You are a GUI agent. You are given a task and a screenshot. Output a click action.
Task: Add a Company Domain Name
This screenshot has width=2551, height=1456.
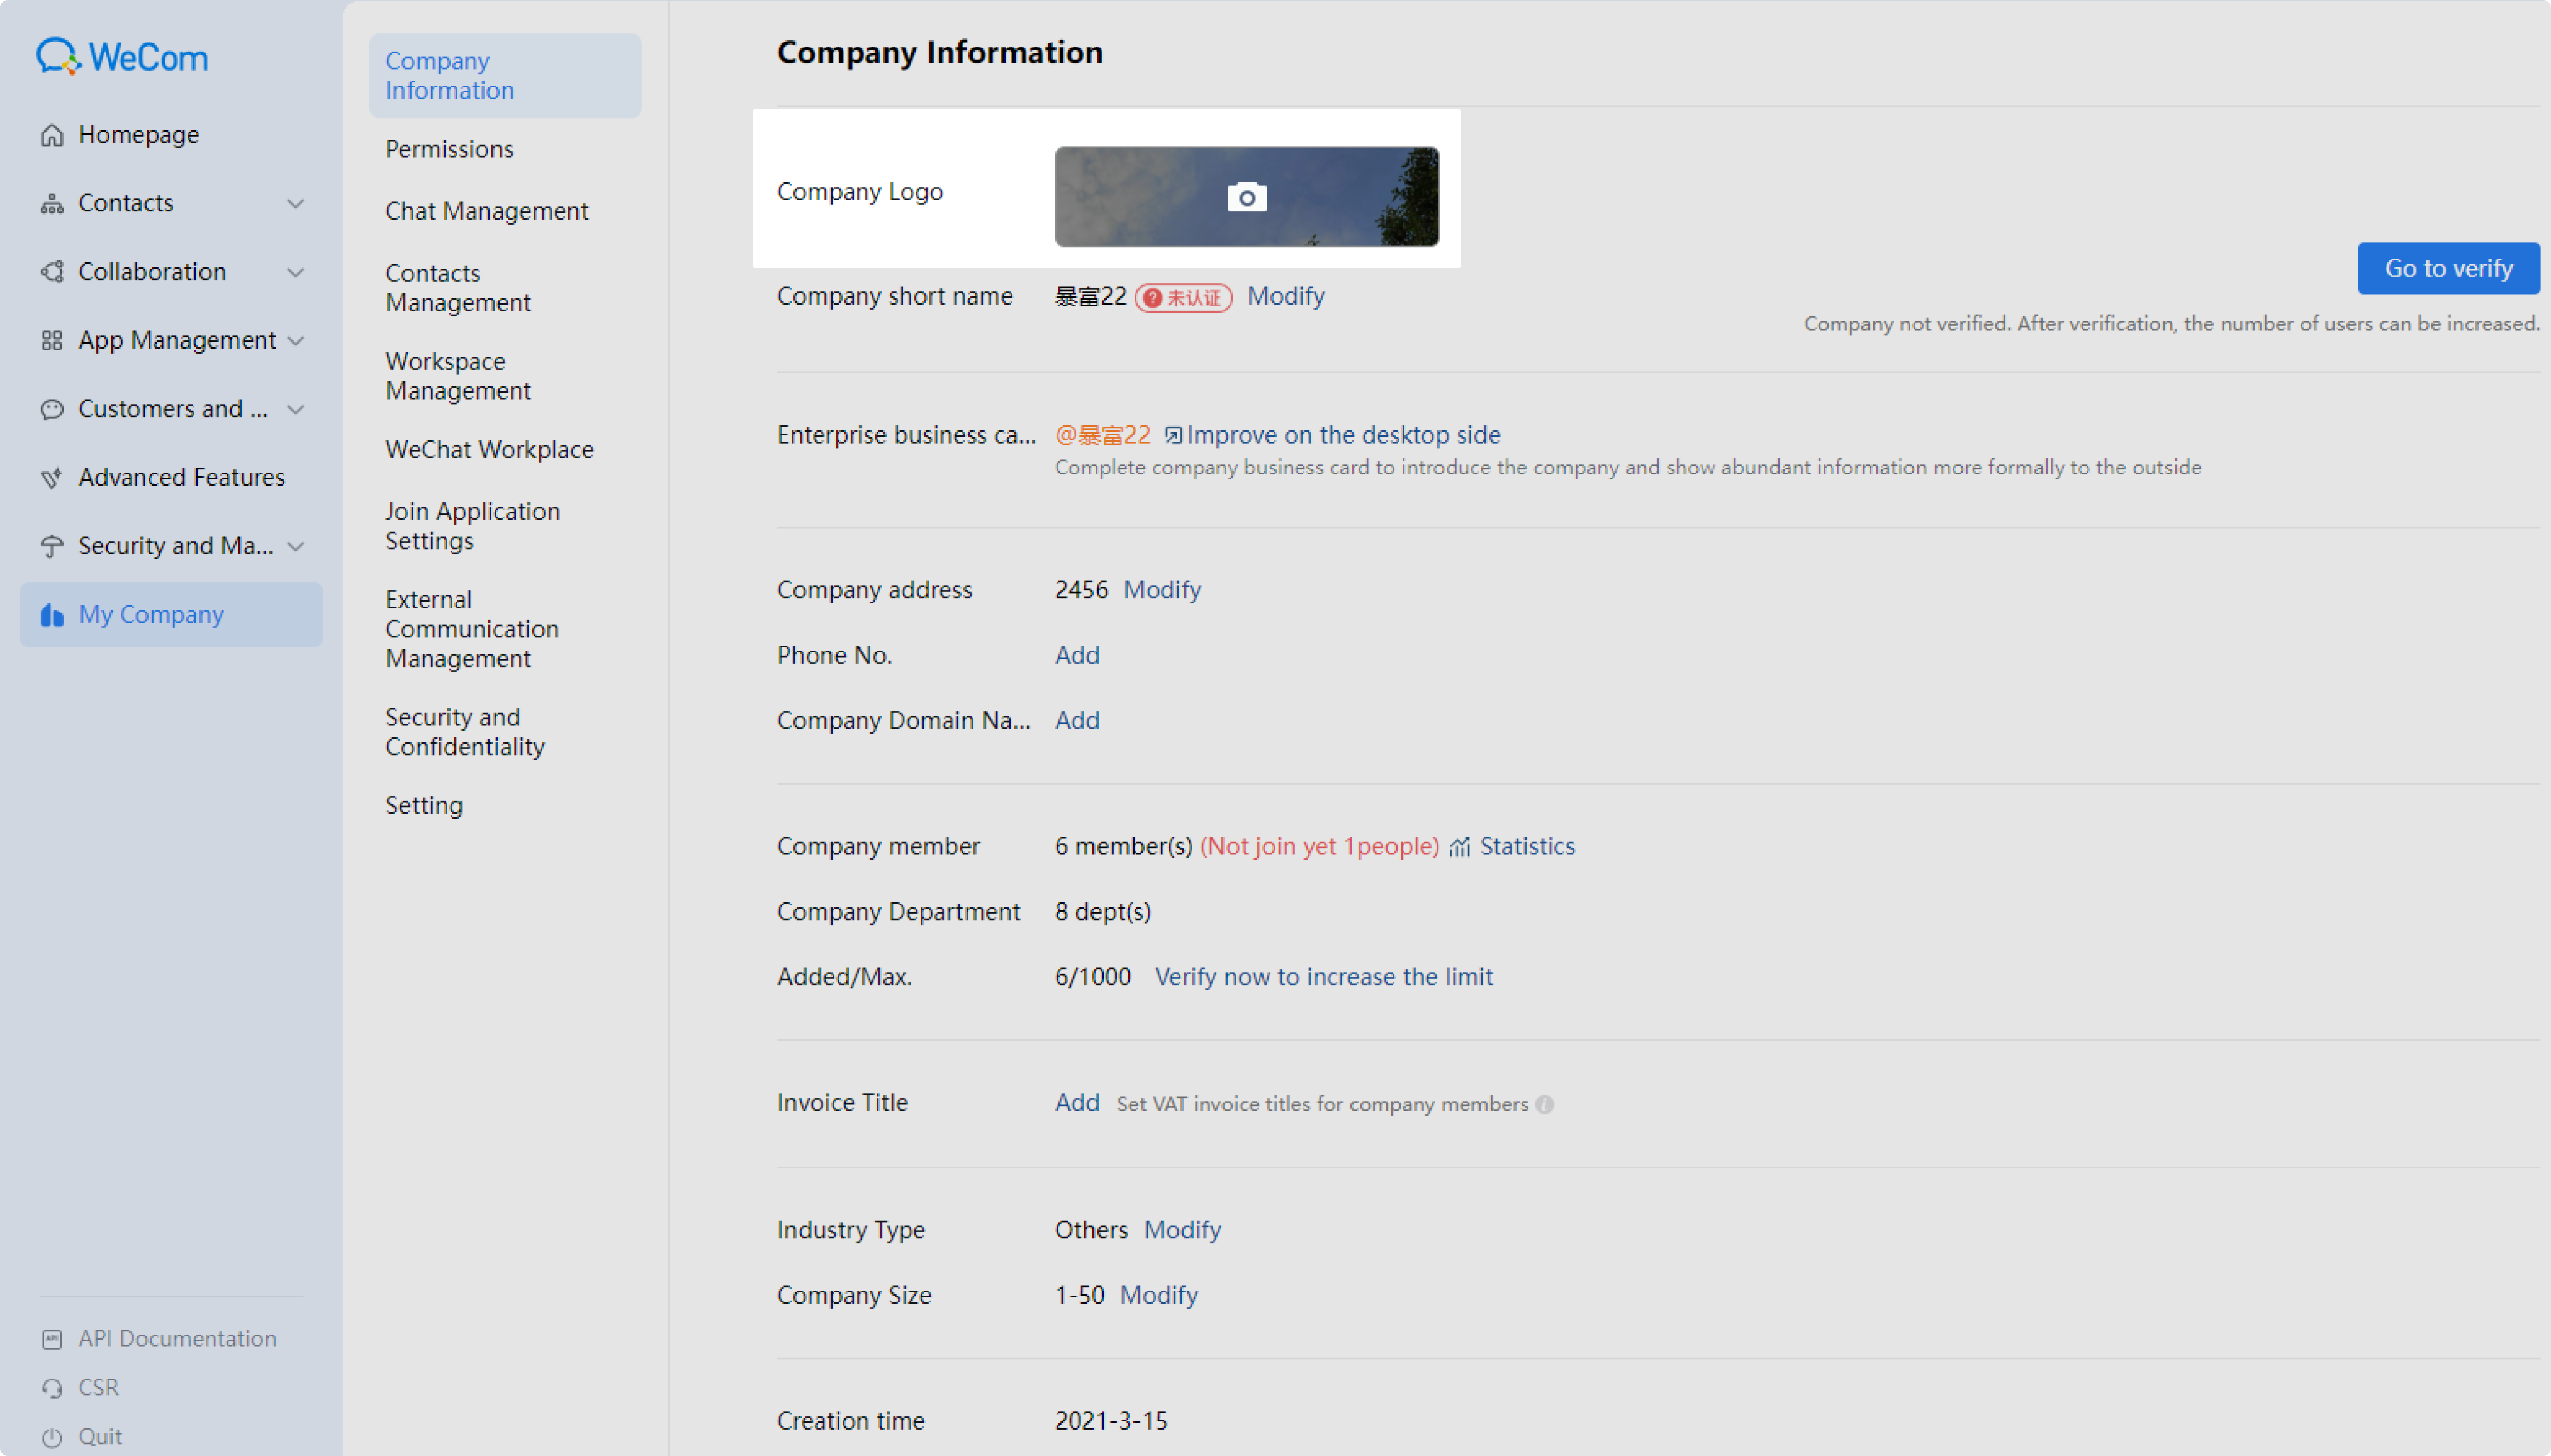click(1077, 721)
